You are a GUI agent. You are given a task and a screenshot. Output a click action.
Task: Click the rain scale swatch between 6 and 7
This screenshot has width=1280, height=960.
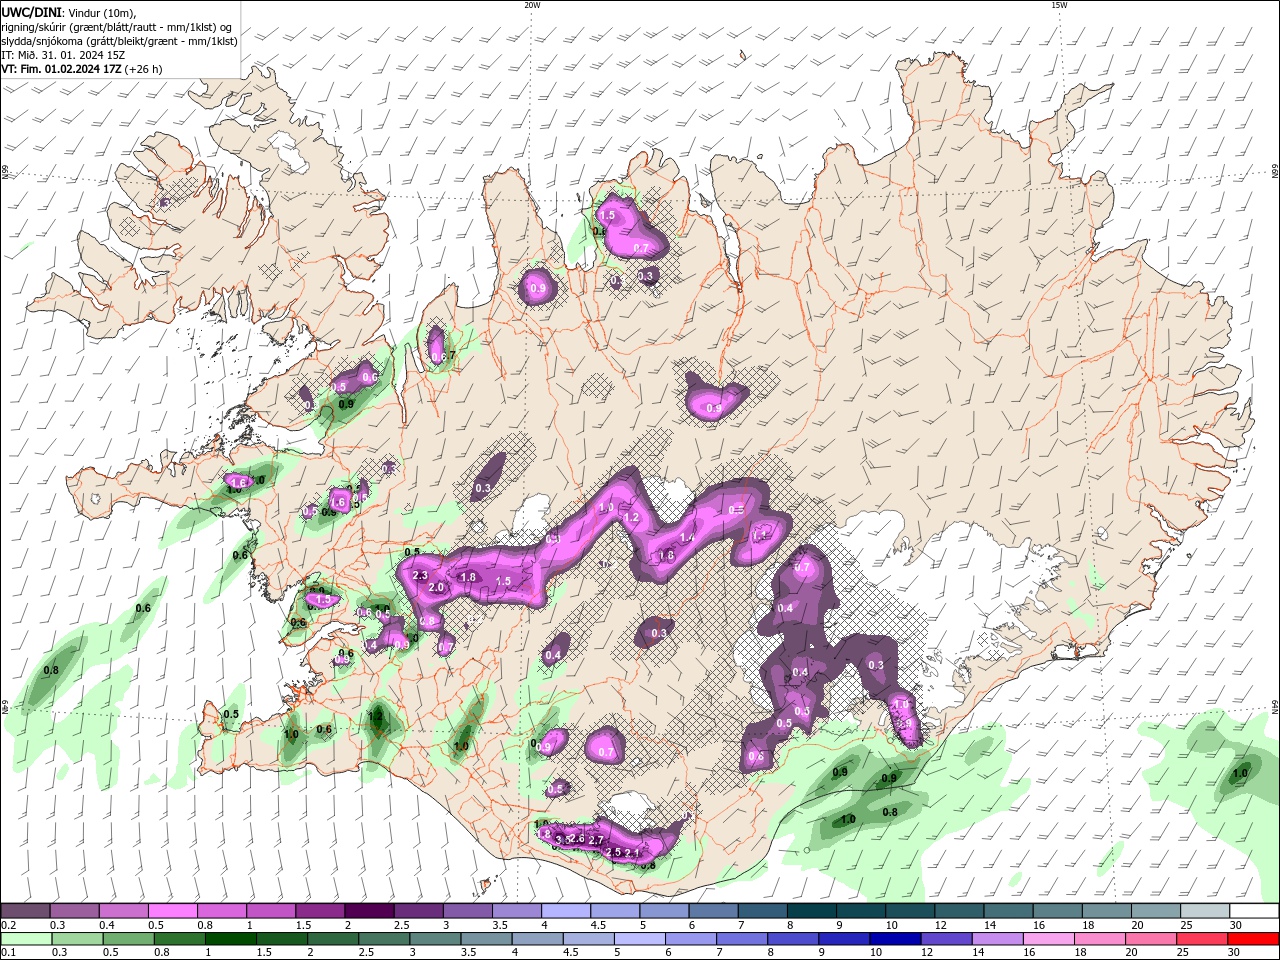point(691,939)
